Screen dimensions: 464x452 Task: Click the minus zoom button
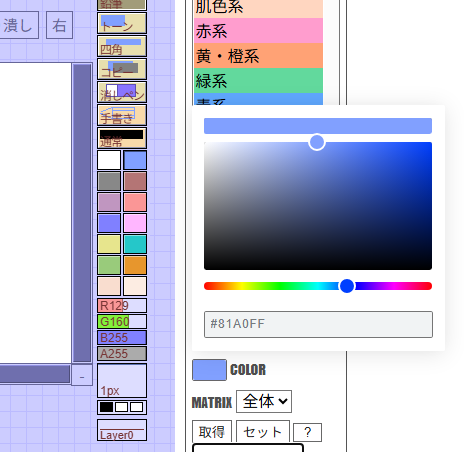tap(82, 375)
